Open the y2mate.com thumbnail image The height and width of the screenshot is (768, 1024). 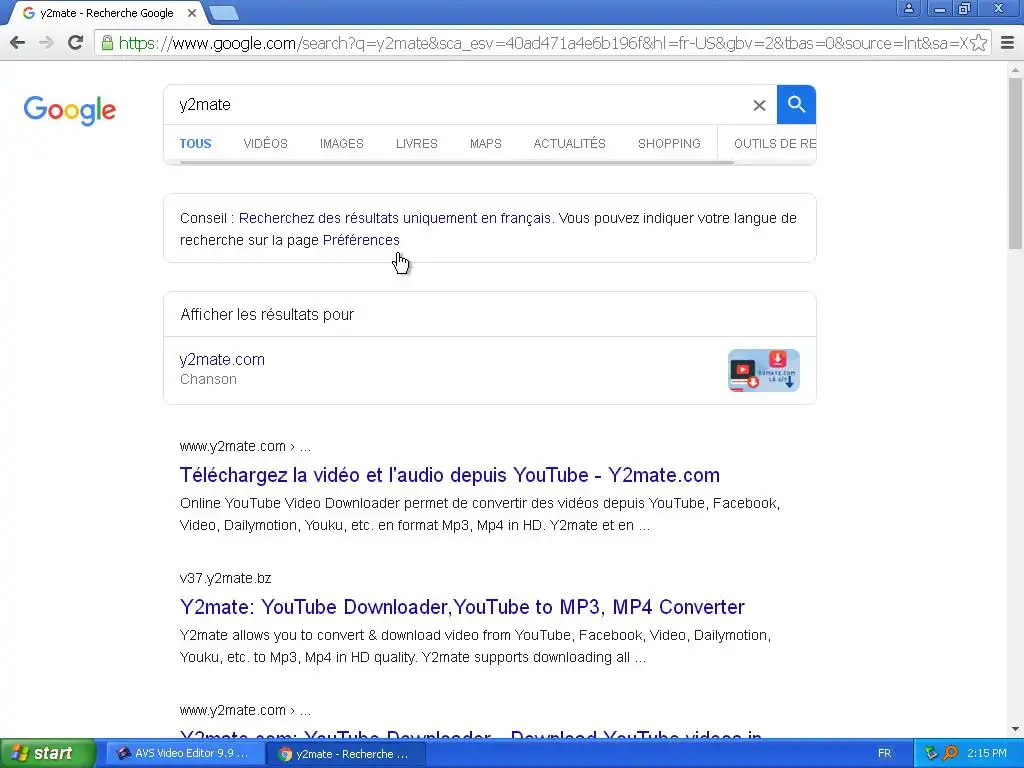[x=763, y=370]
